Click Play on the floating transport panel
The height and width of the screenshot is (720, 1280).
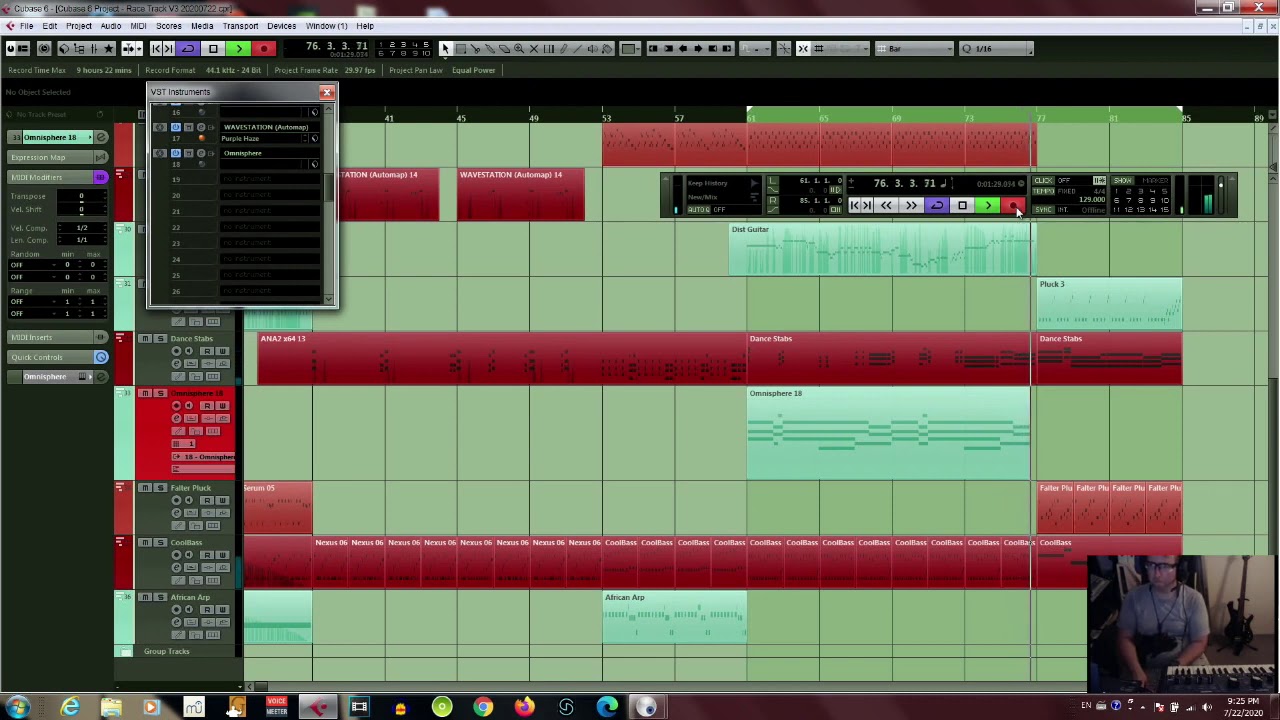click(988, 205)
